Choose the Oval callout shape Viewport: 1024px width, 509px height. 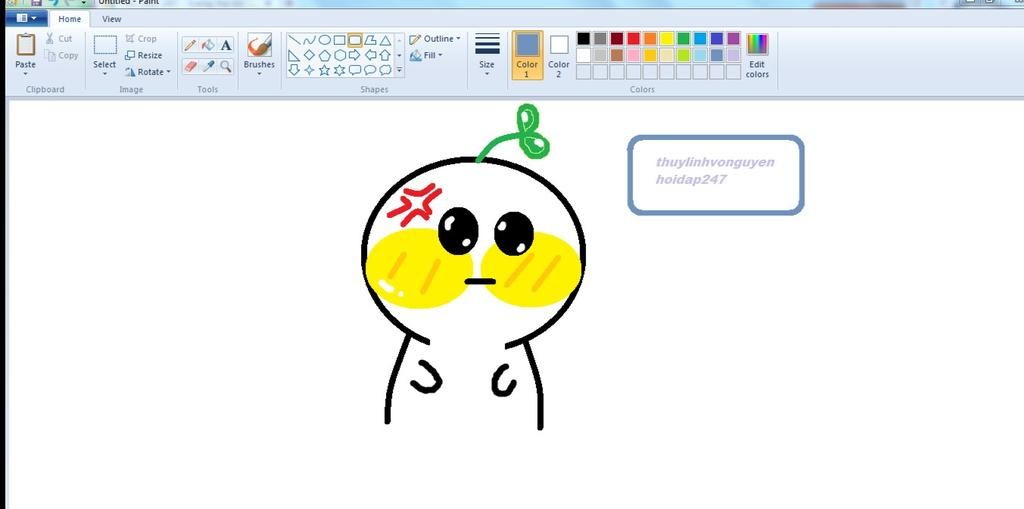point(370,70)
